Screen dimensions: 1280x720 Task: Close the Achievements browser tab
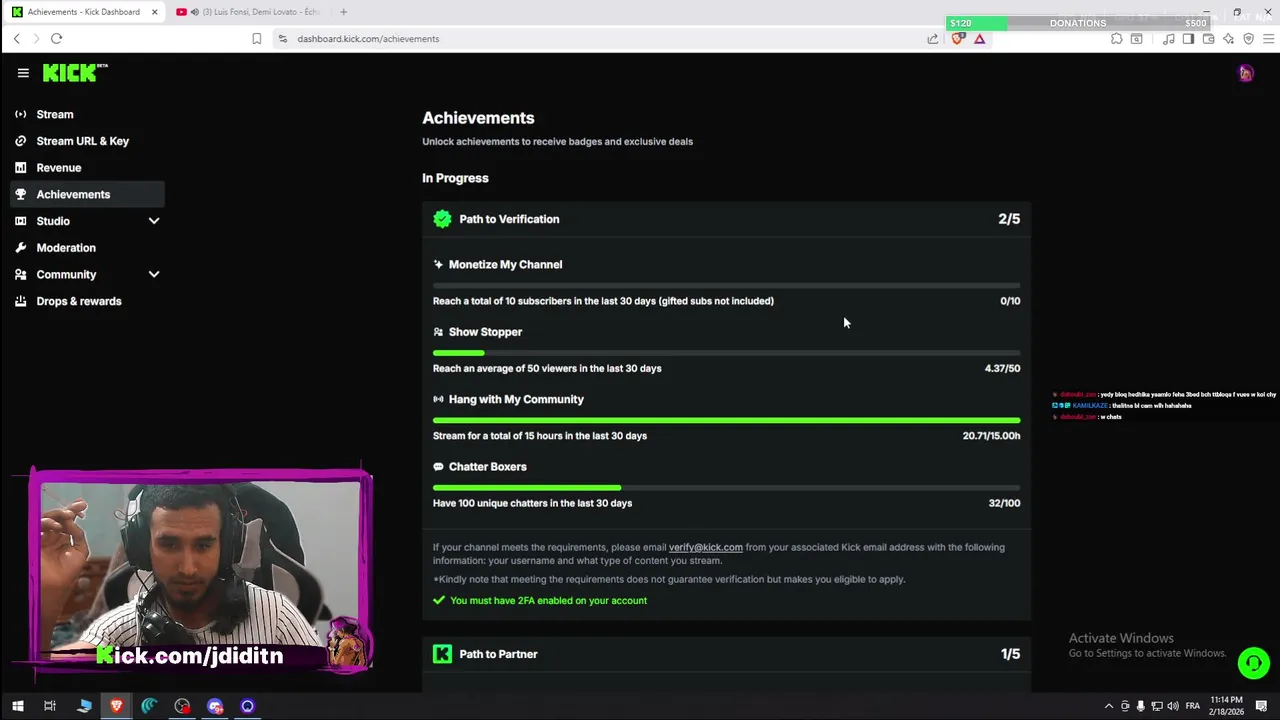tap(154, 12)
